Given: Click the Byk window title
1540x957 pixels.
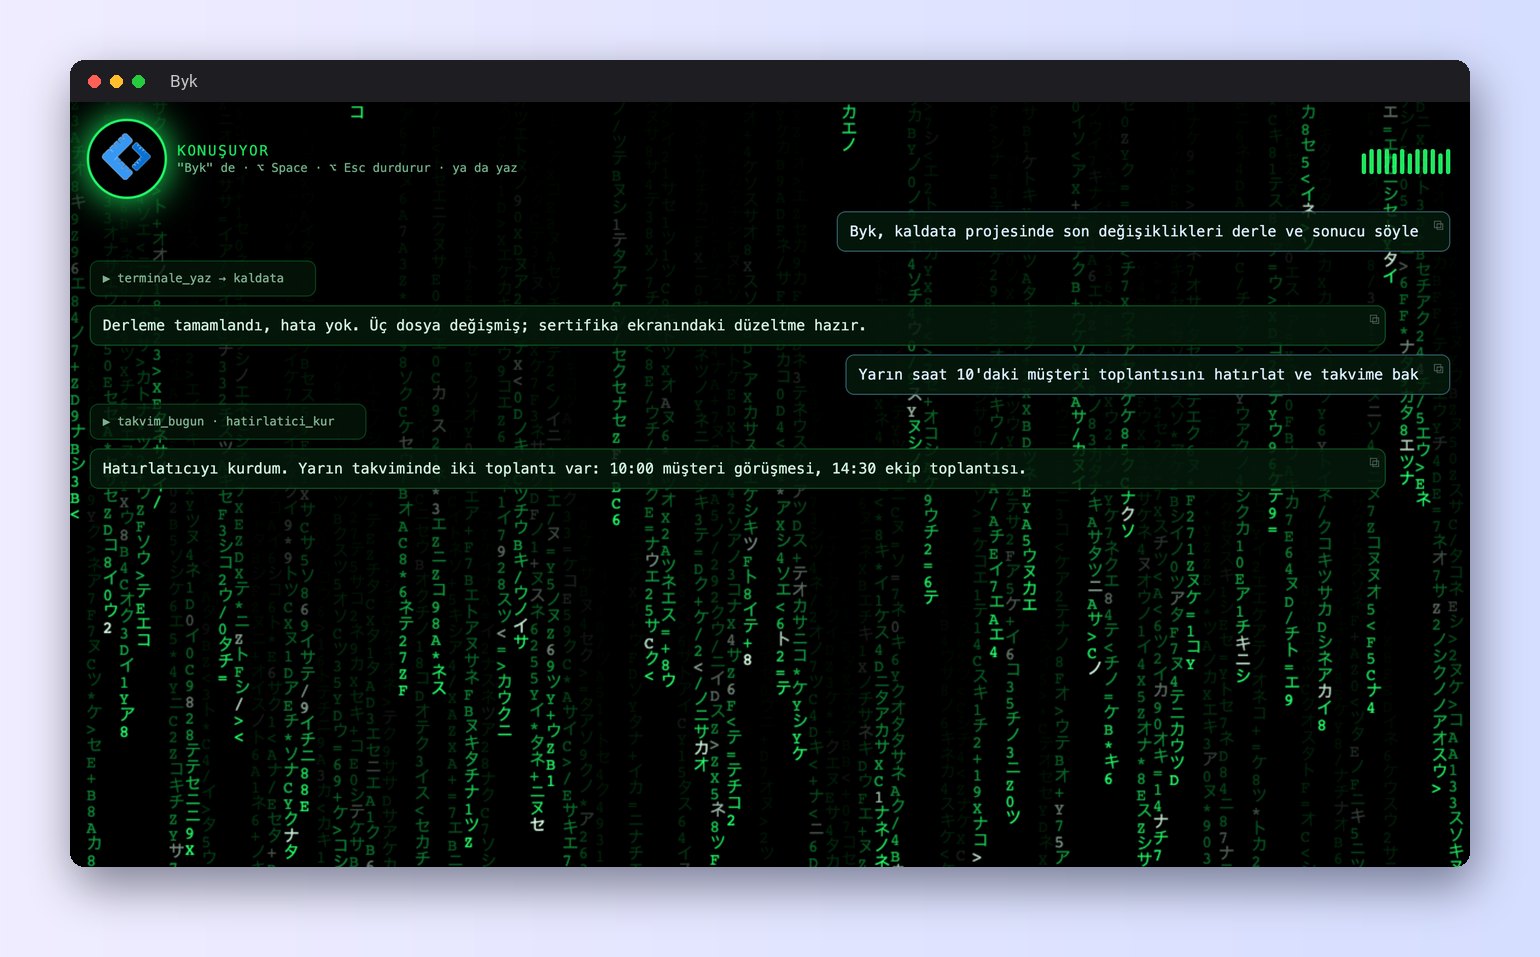Looking at the screenshot, I should point(184,81).
